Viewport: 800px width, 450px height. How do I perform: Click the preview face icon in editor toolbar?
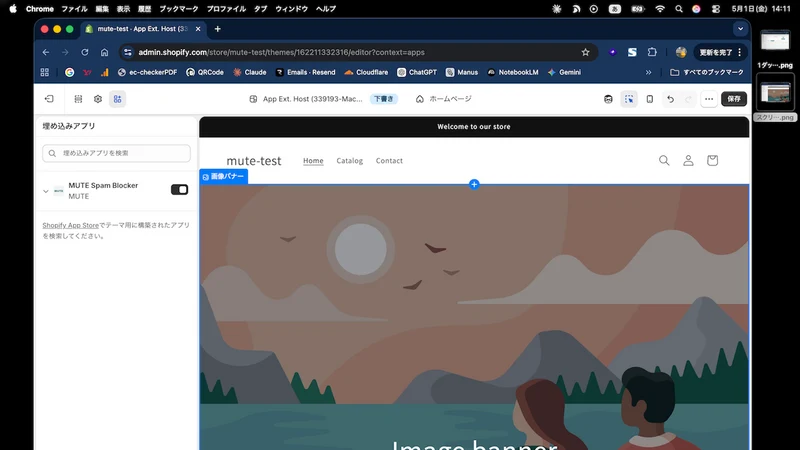click(608, 99)
